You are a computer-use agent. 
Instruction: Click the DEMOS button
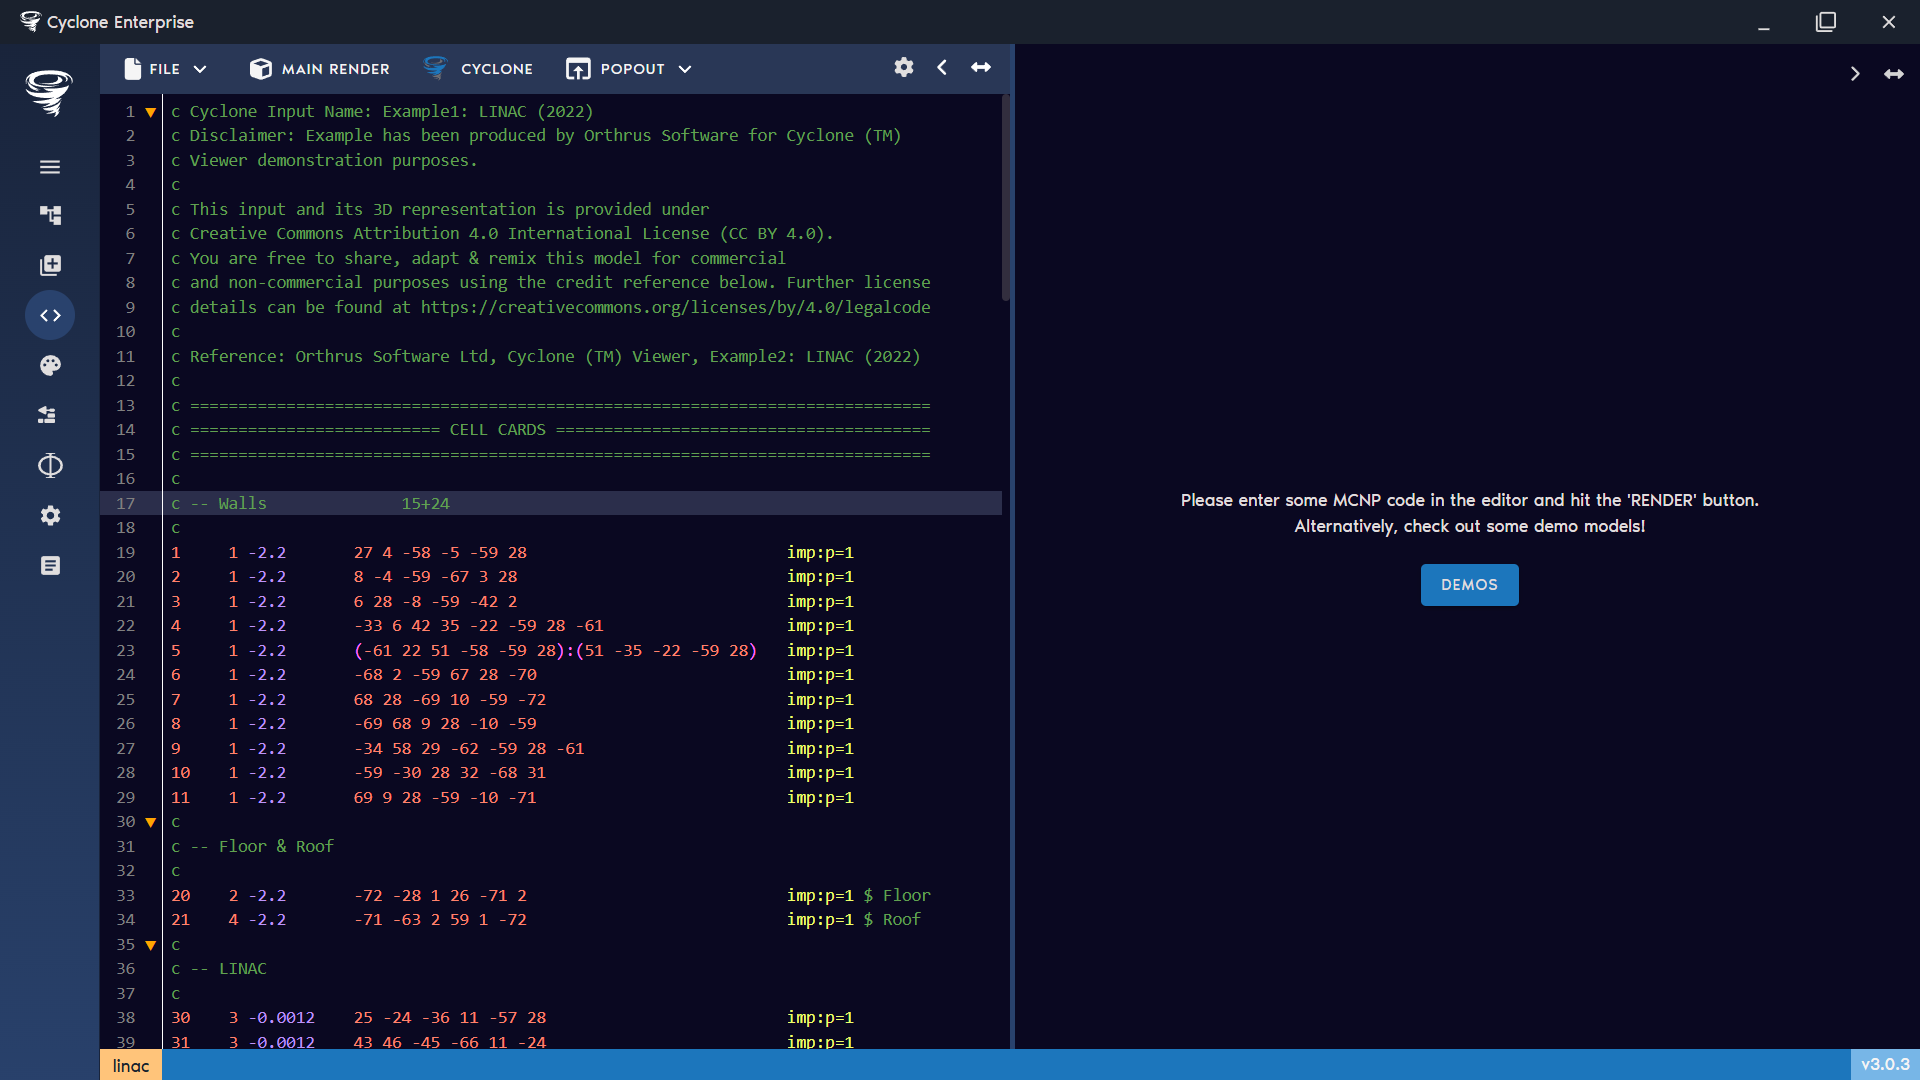coord(1469,584)
